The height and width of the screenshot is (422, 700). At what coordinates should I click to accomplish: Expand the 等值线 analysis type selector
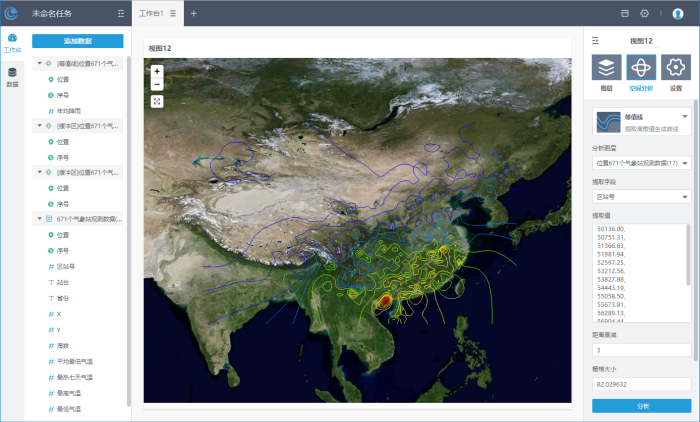pyautogui.click(x=684, y=117)
